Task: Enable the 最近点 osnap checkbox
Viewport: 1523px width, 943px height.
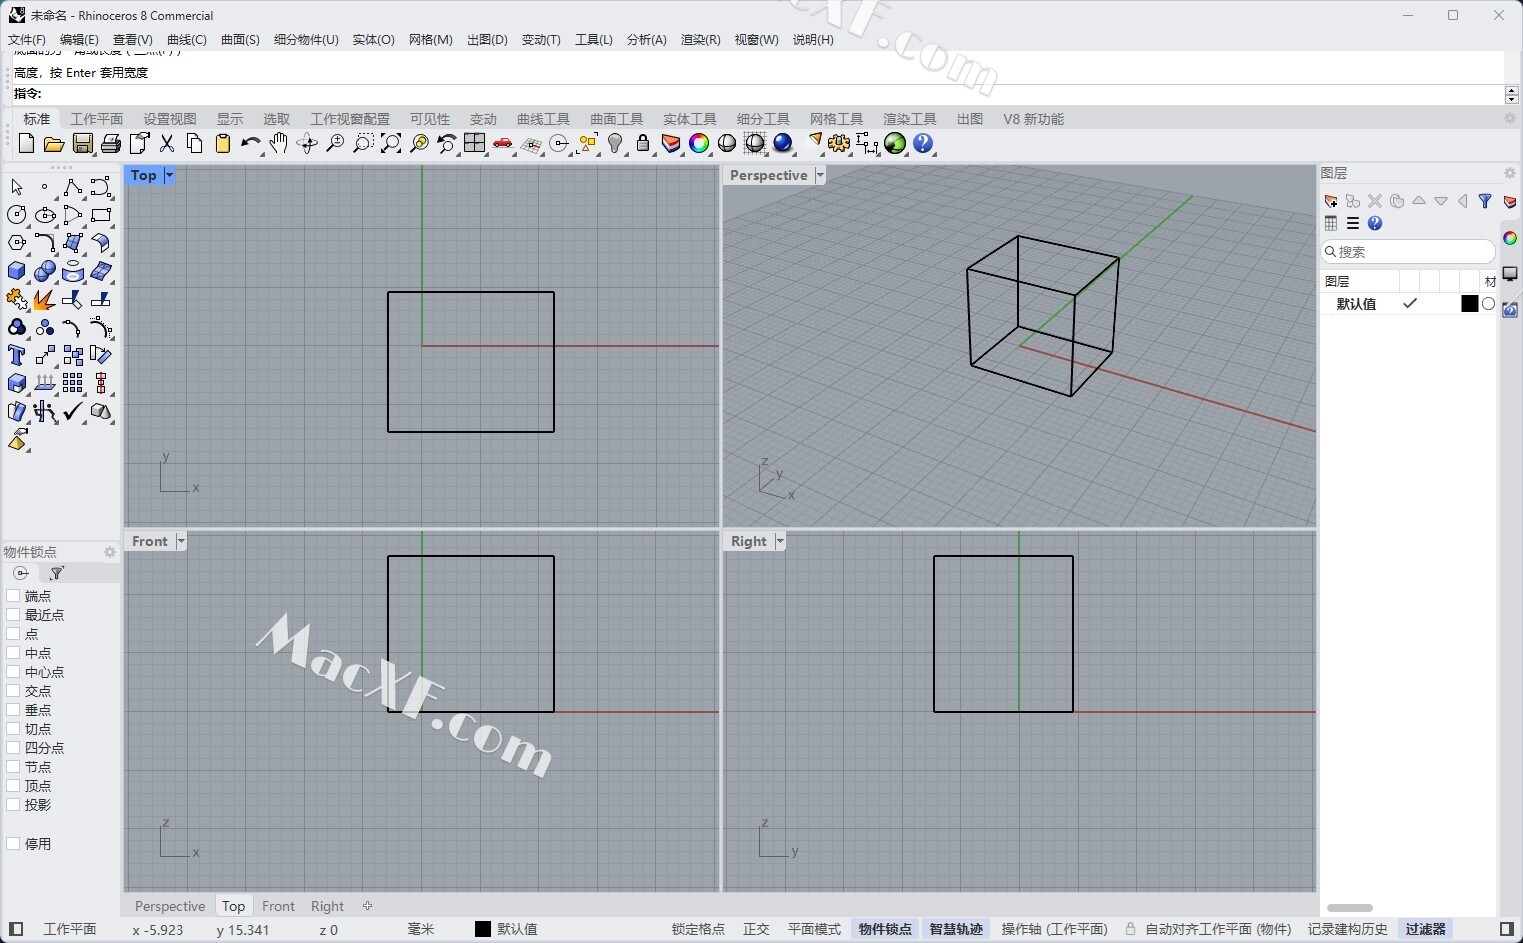Action: pos(13,615)
